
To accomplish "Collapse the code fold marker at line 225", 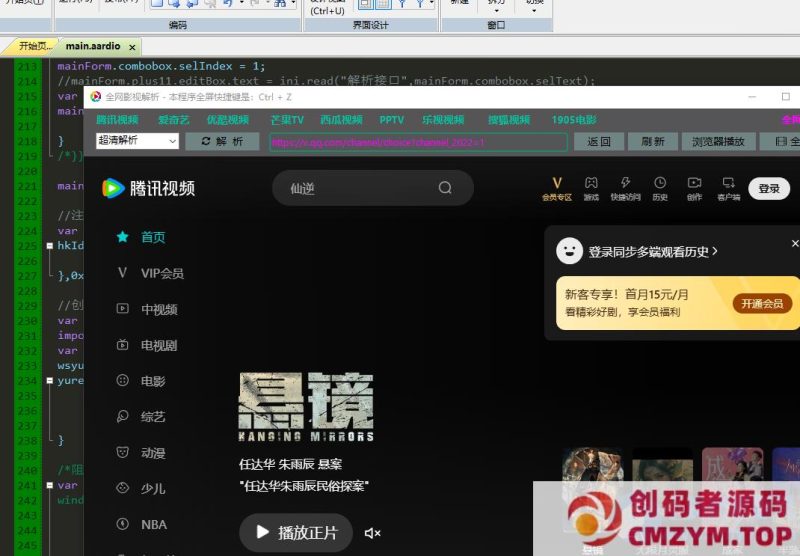I will tap(49, 245).
